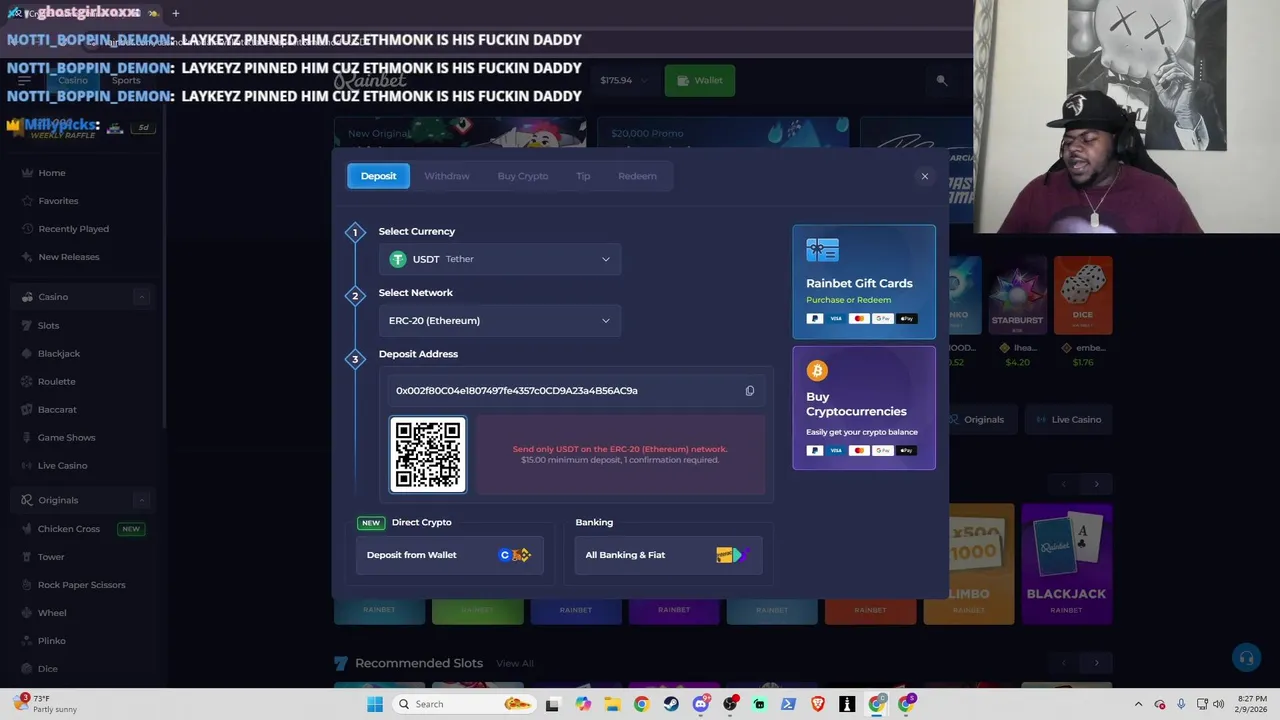Click the QR code image

[428, 455]
